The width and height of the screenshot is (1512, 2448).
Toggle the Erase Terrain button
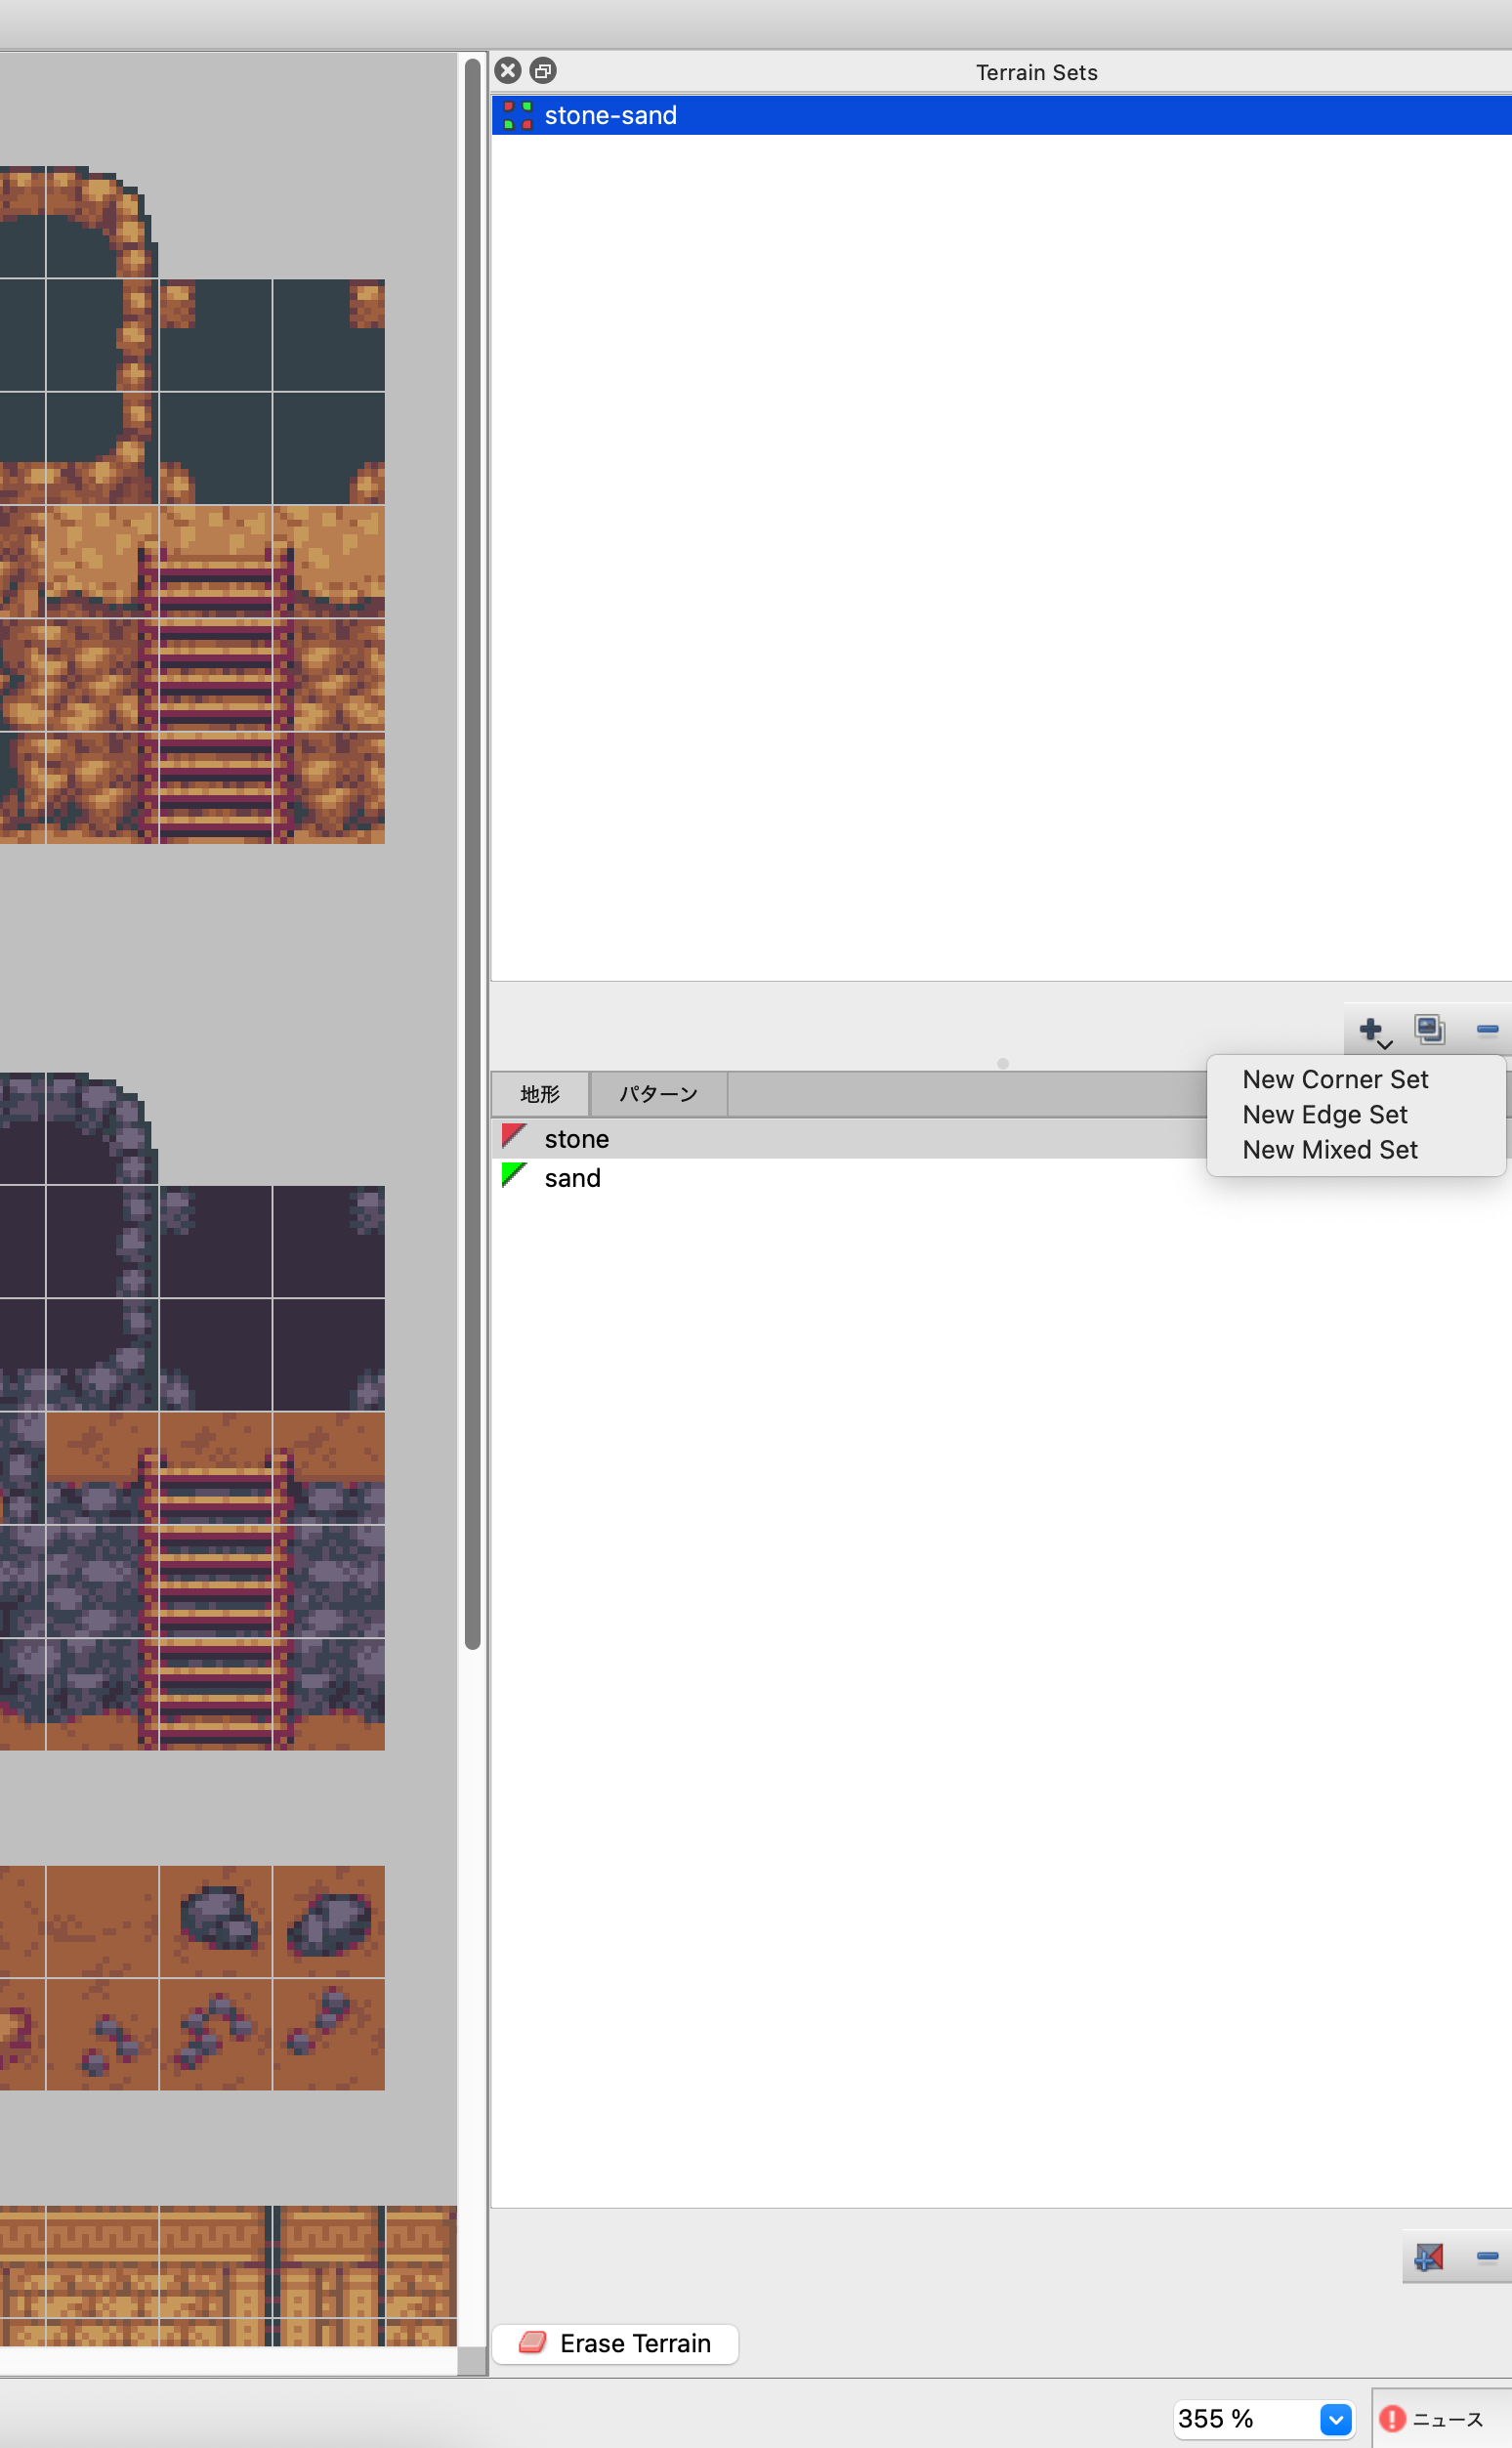click(615, 2343)
